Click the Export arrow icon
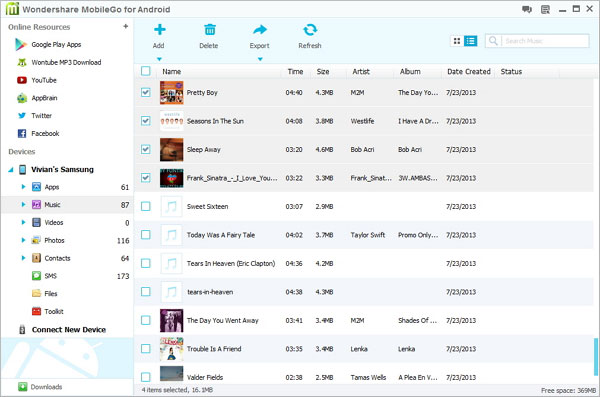This screenshot has height=397, width=600. tap(260, 29)
